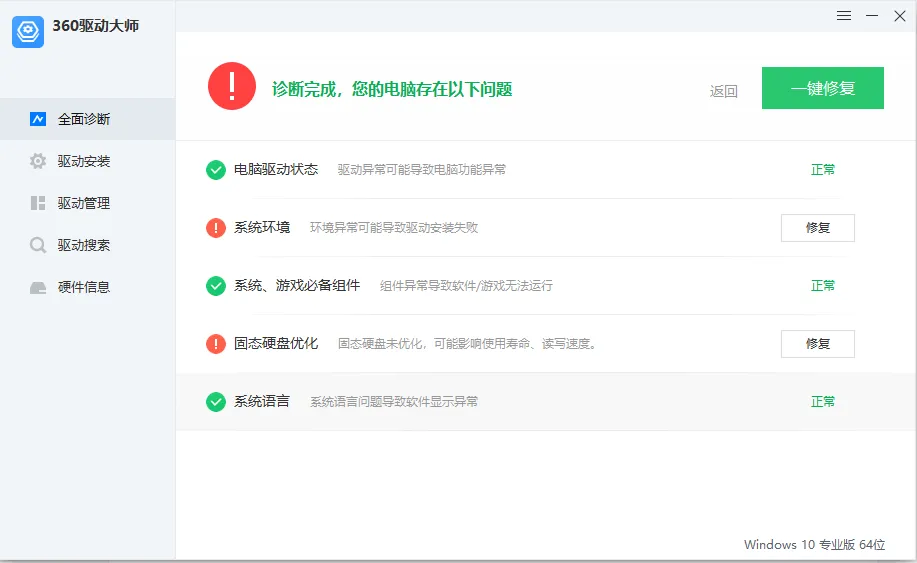The image size is (917, 563).
Task: Click the 一键修复 green button
Action: coord(822,88)
